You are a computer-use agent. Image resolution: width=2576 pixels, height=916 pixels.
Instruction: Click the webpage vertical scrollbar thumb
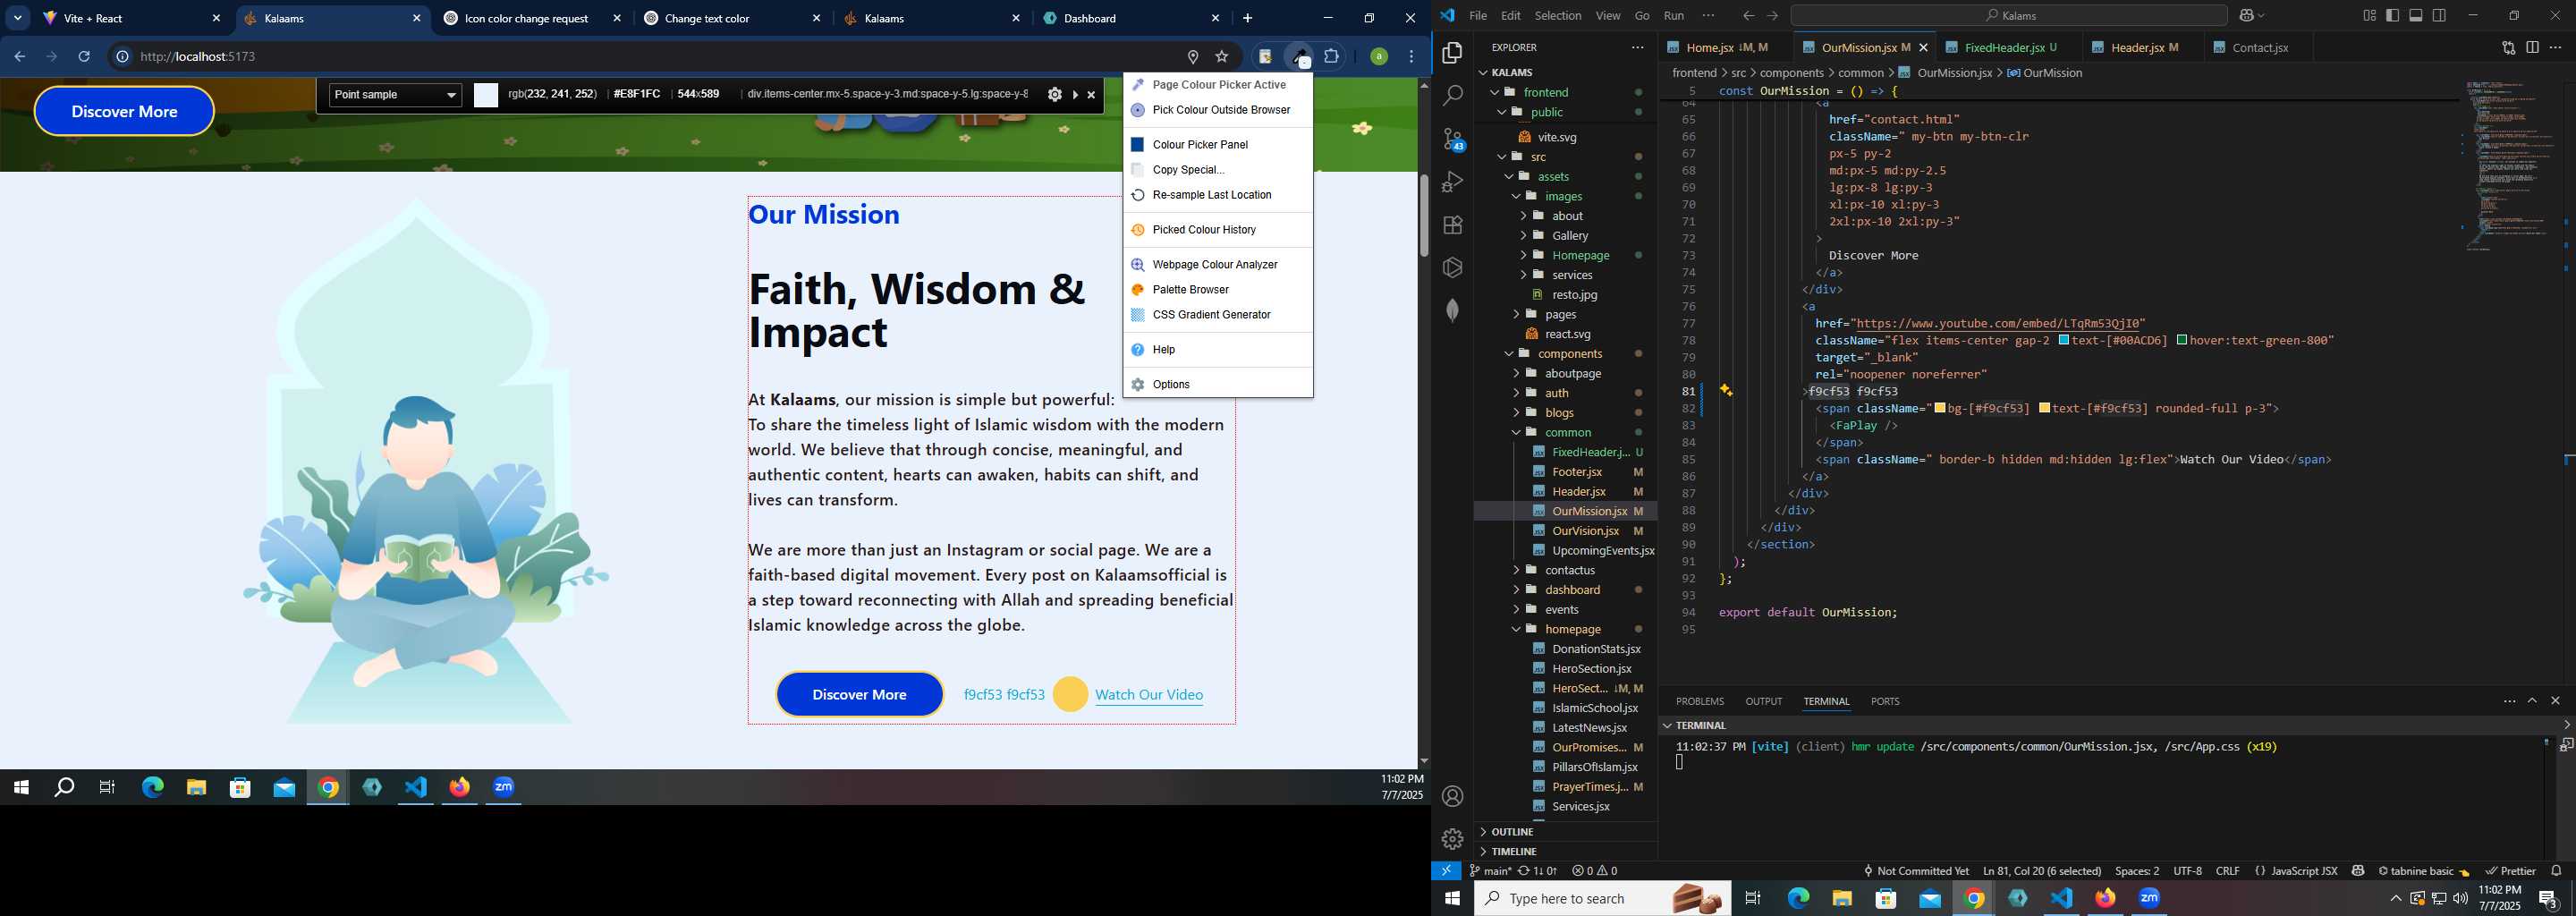pyautogui.click(x=1424, y=215)
